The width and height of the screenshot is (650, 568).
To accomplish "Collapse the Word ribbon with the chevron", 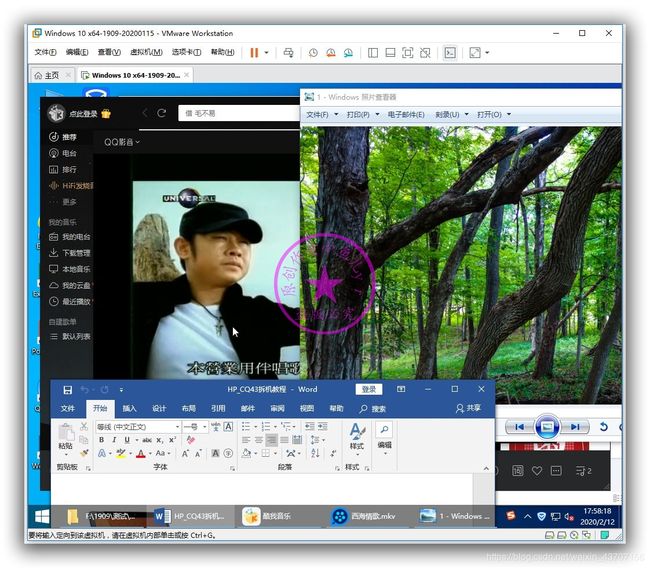I will click(x=486, y=468).
